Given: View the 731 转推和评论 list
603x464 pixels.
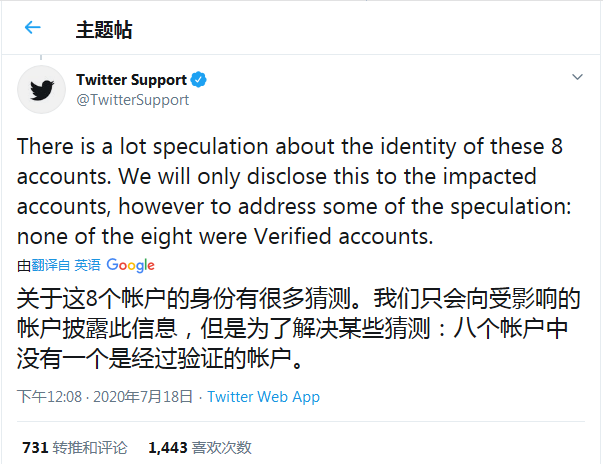Looking at the screenshot, I should (76, 447).
